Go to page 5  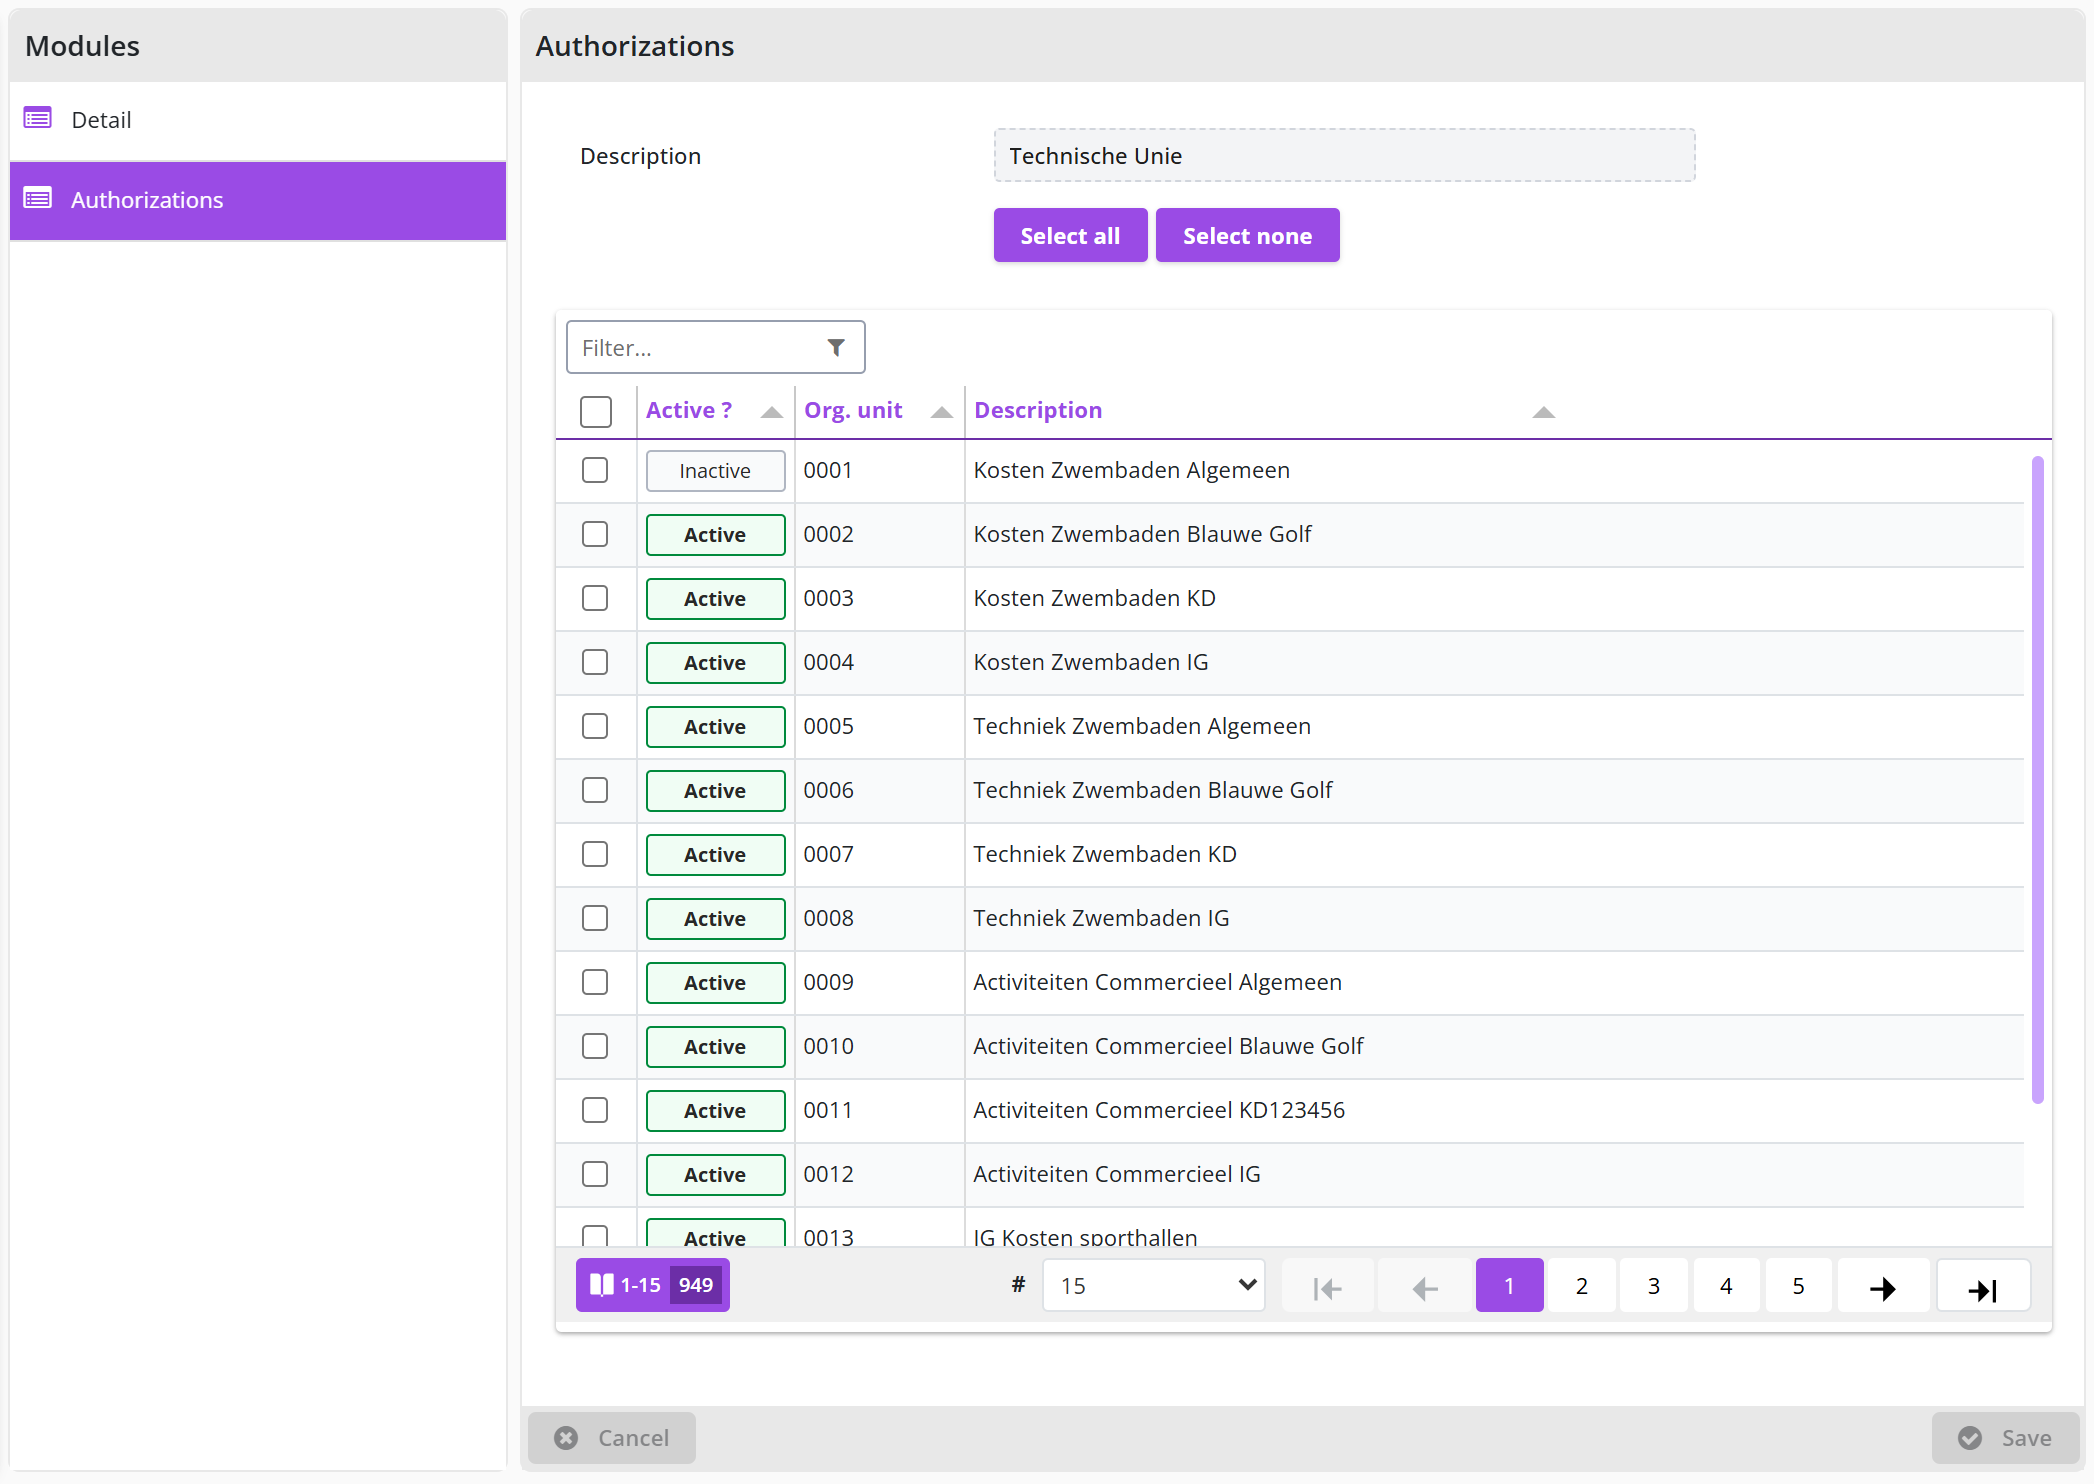[x=1799, y=1286]
